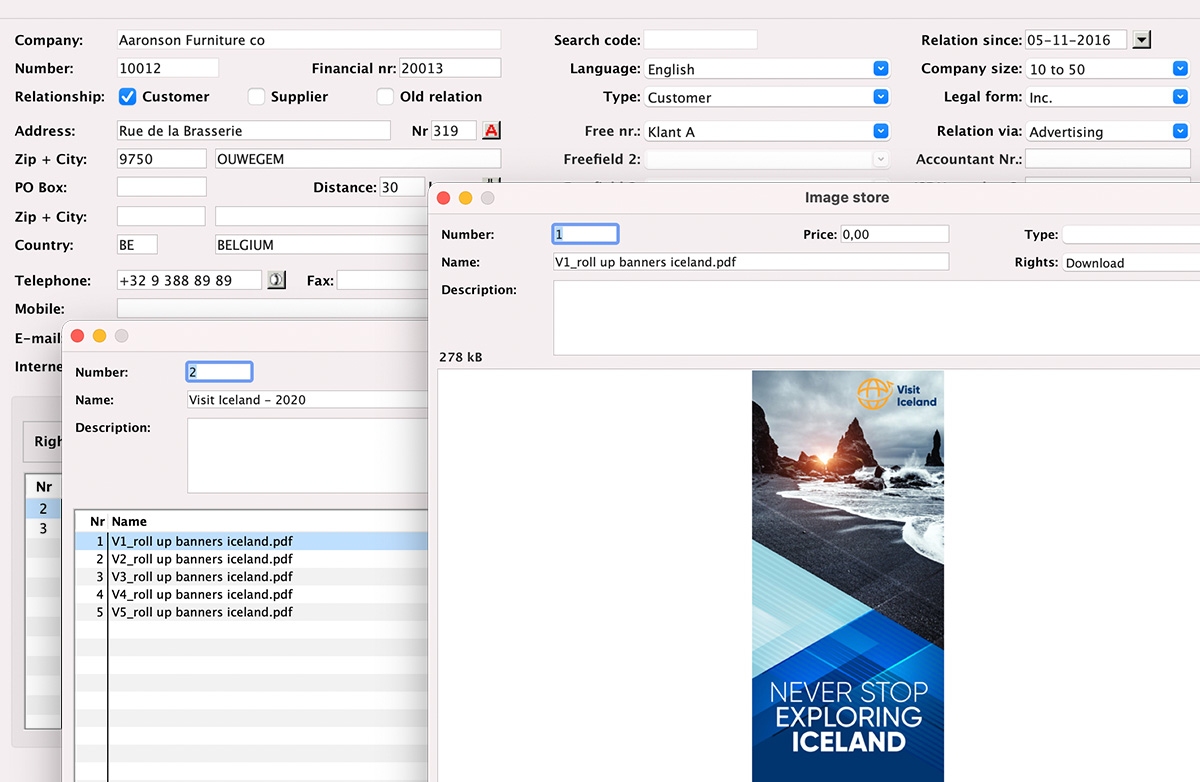Click the red A icon beside address number
The height and width of the screenshot is (782, 1200).
tap(491, 131)
